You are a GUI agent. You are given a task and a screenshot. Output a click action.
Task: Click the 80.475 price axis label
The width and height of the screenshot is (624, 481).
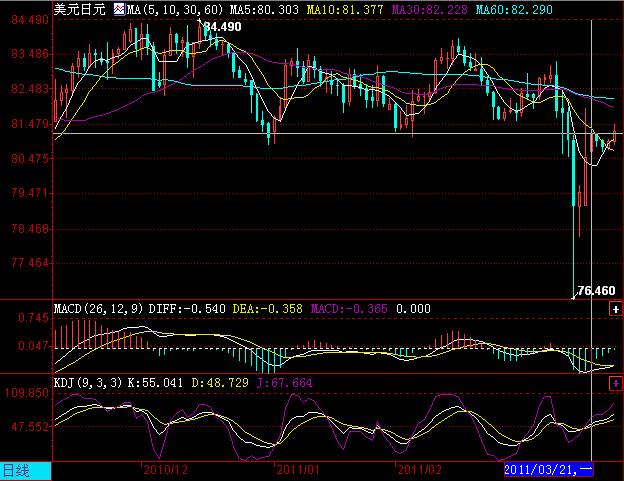click(x=30, y=159)
